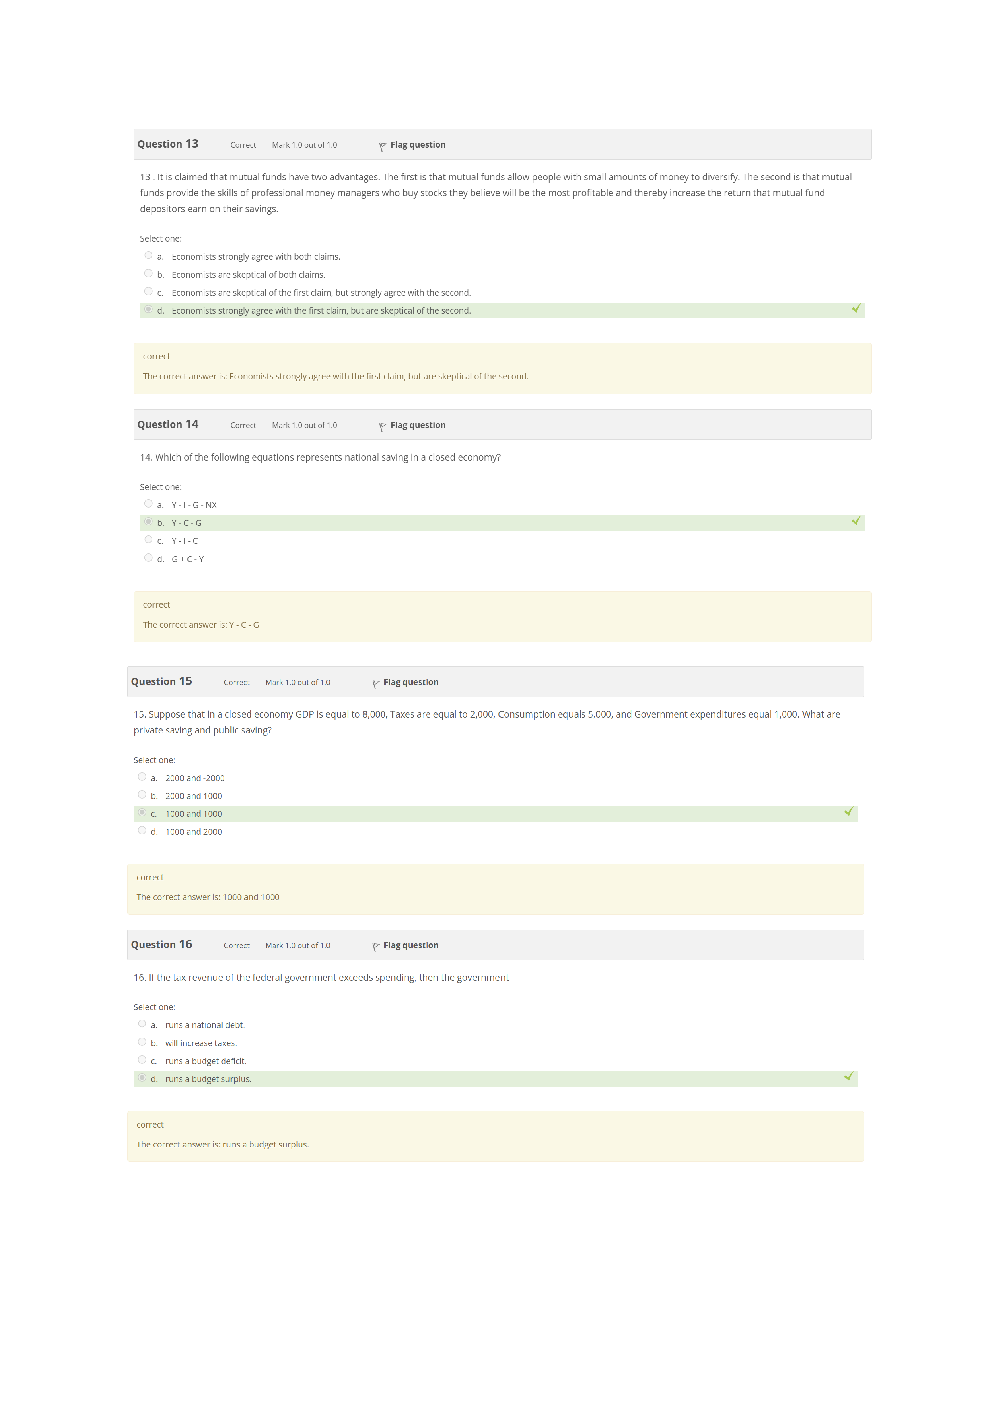Select Question 16 option c, runs a budget deficit

(142, 1060)
